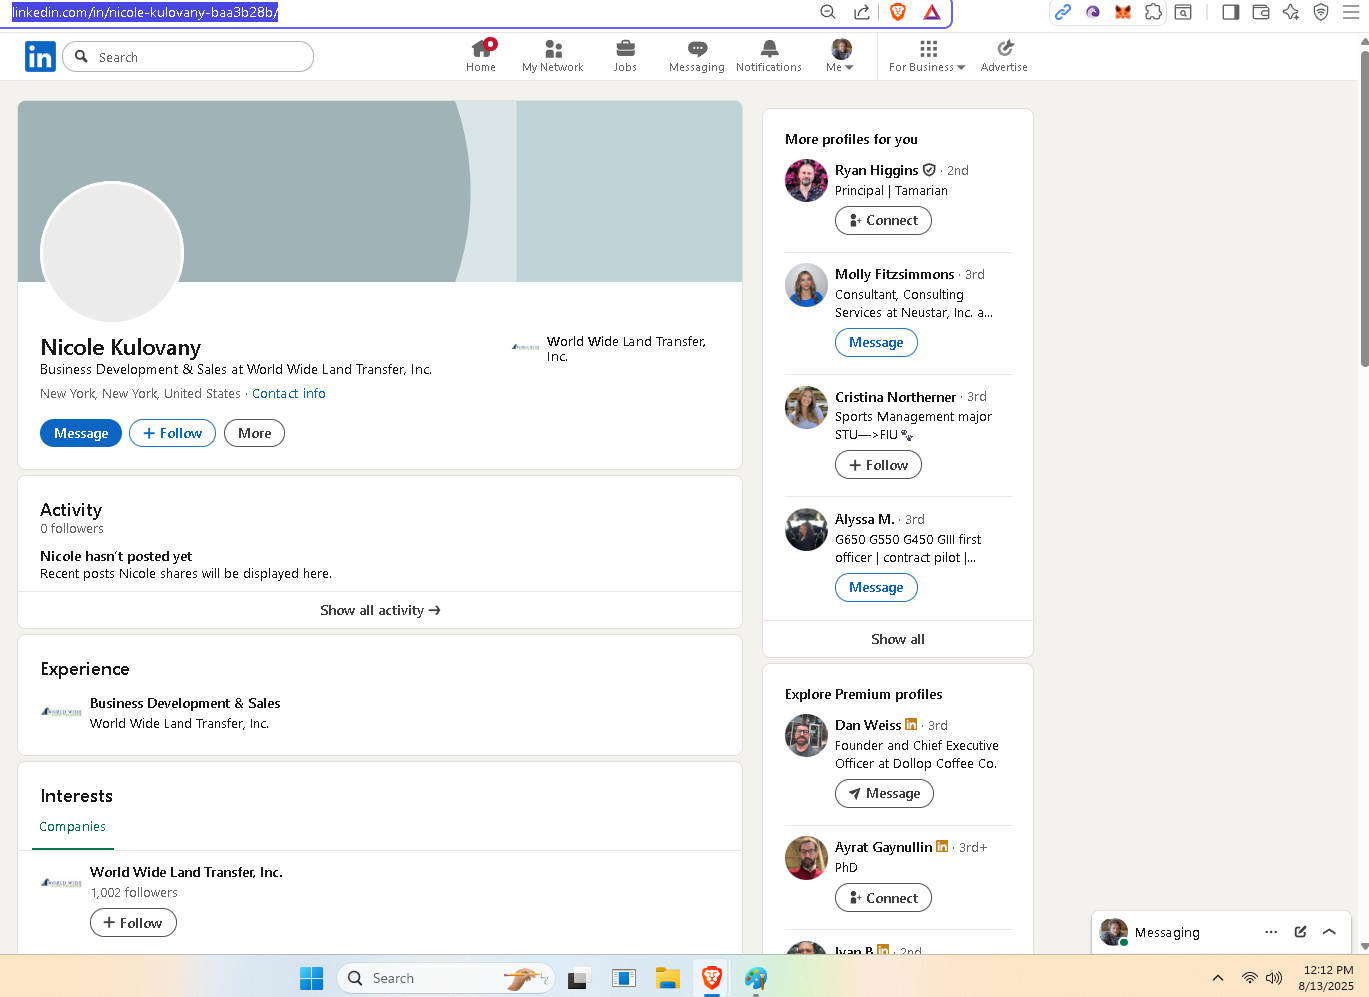Open the Jobs section

(x=625, y=56)
